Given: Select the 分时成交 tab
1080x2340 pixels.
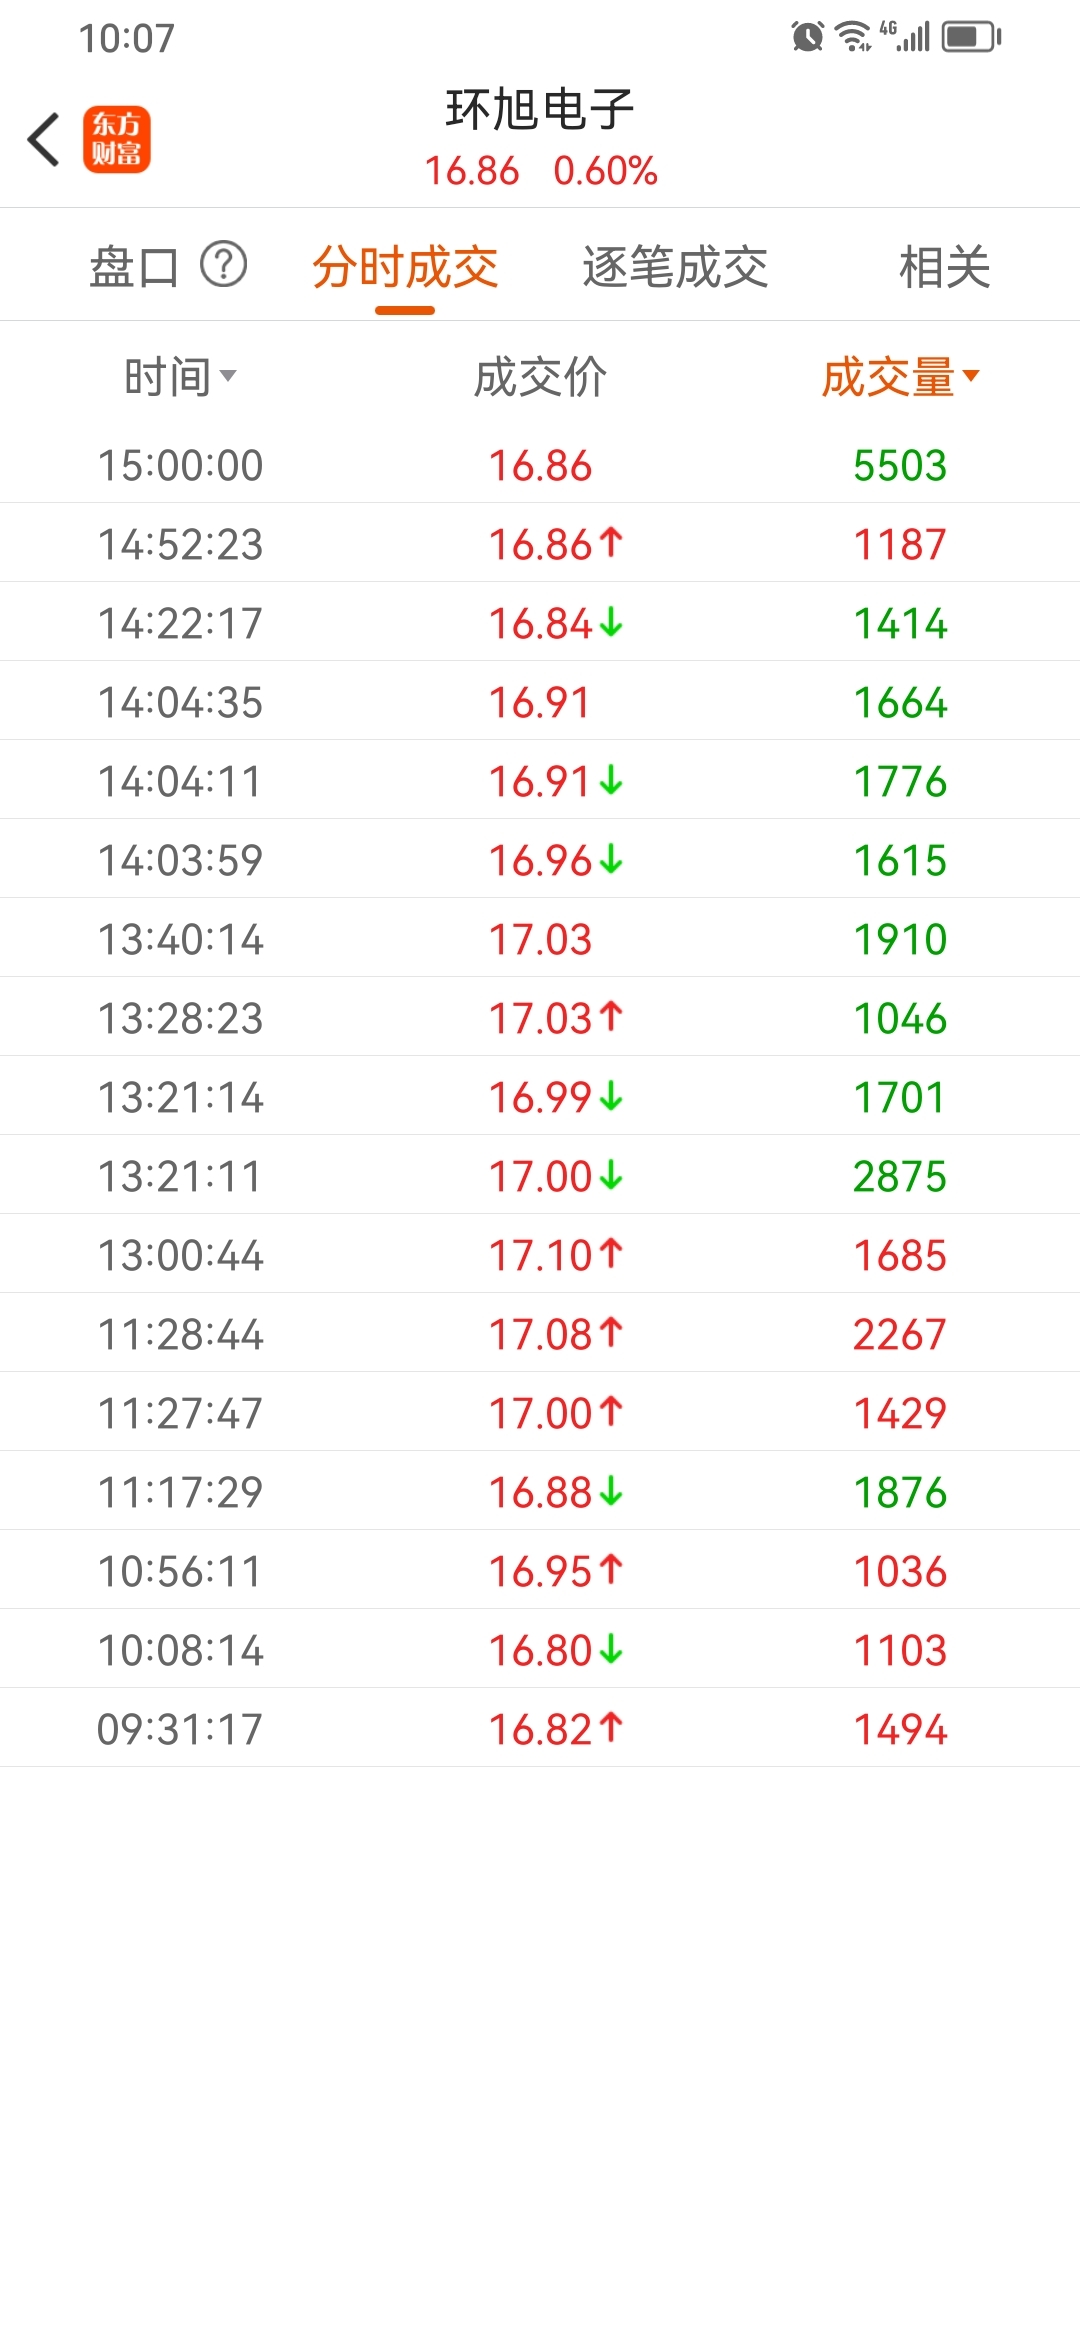Looking at the screenshot, I should (405, 267).
